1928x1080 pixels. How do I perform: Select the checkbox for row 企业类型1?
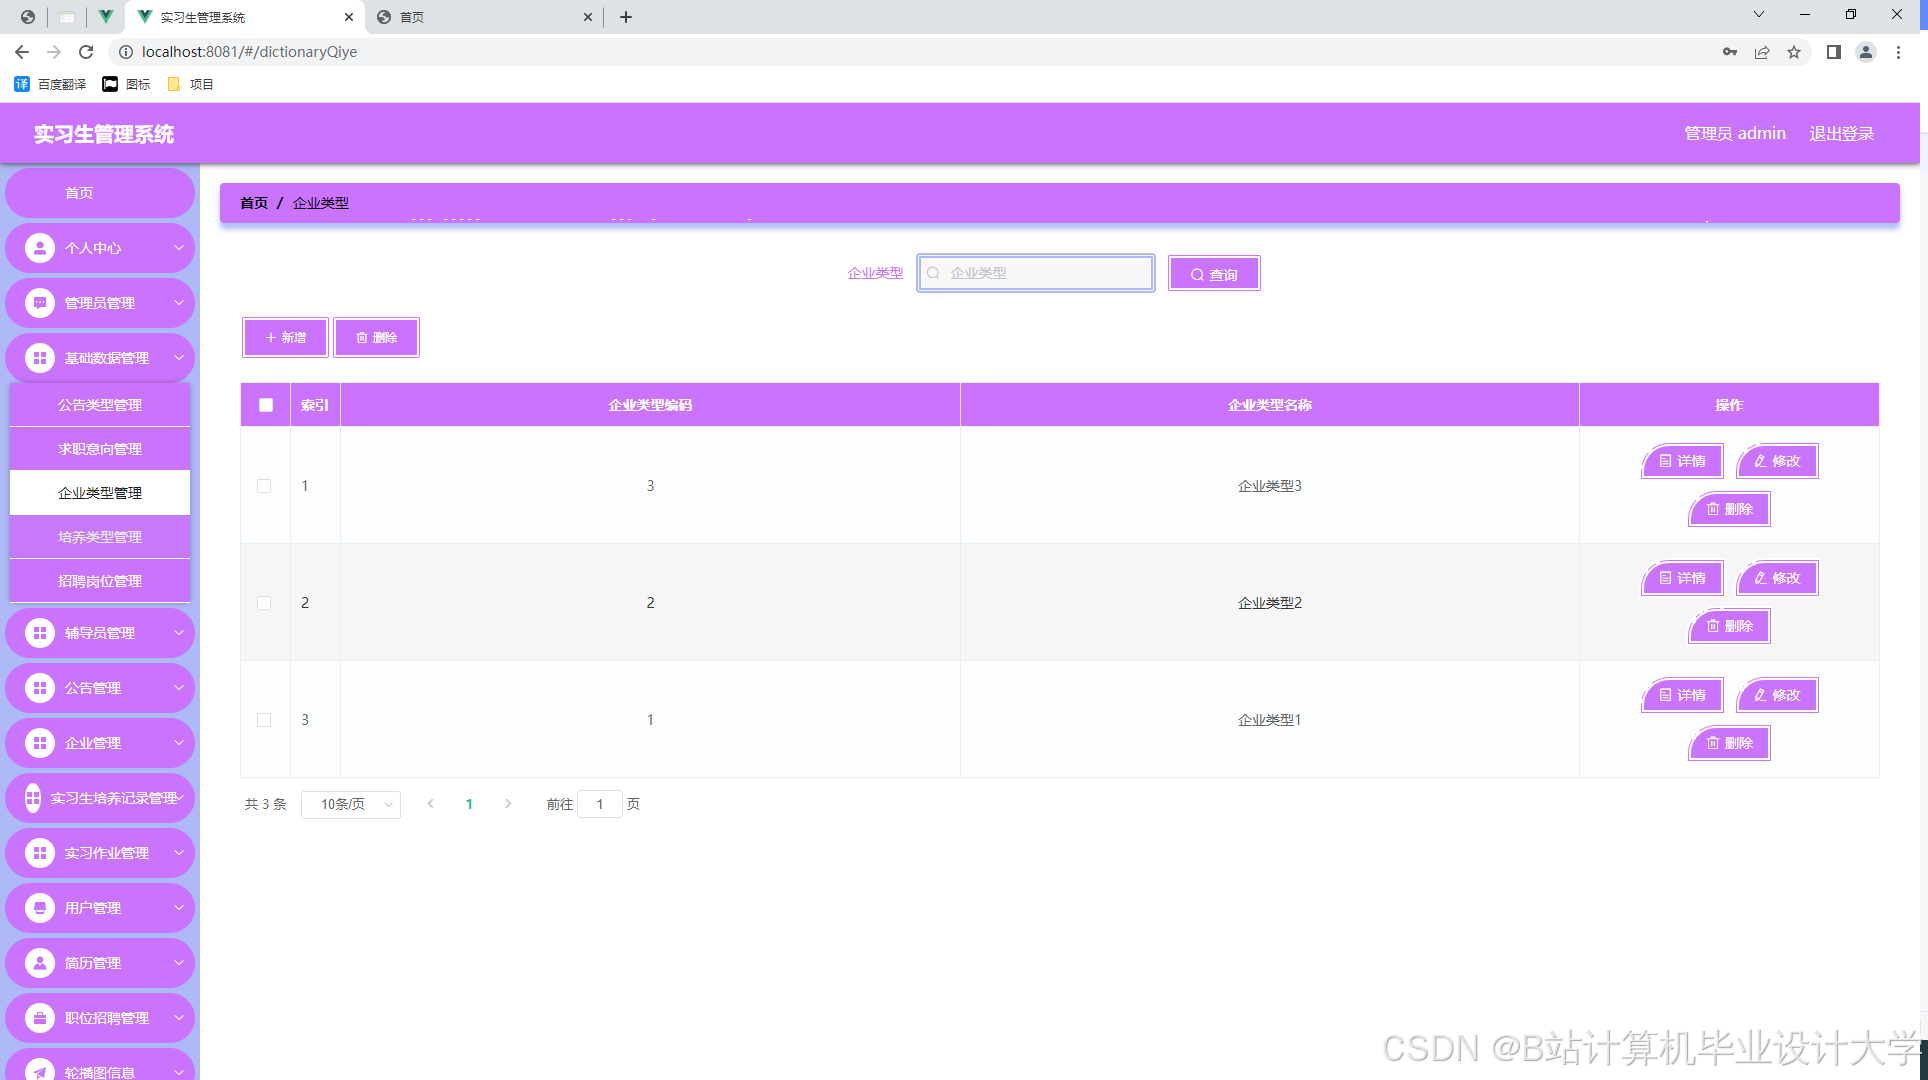coord(264,720)
